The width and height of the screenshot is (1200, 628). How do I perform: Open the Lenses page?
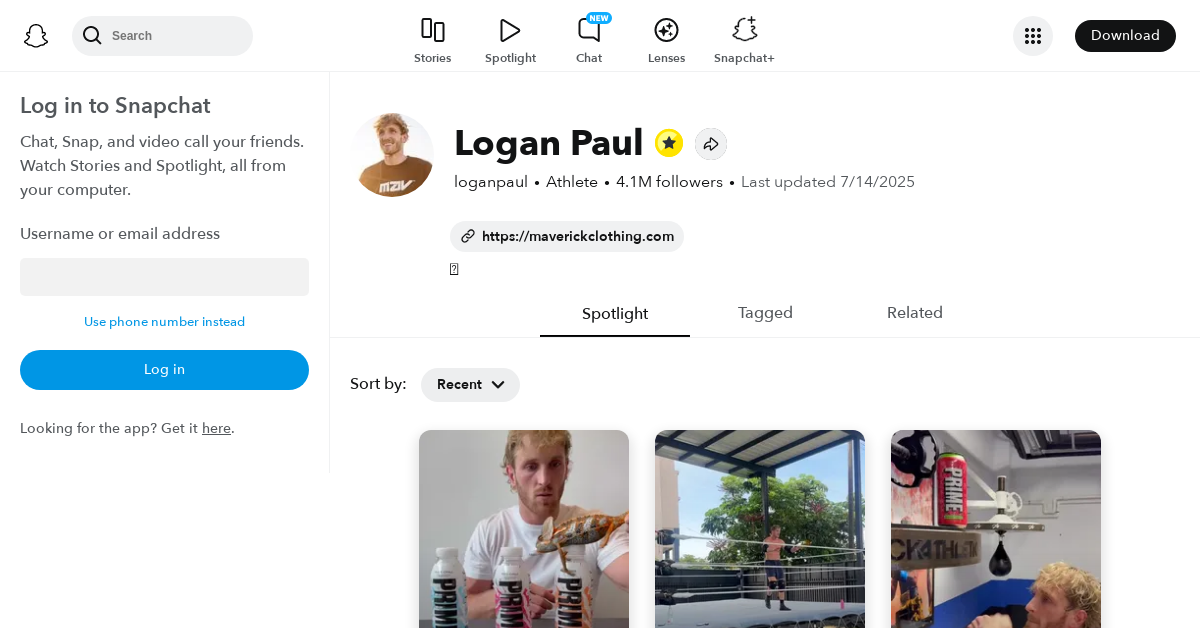(x=666, y=41)
